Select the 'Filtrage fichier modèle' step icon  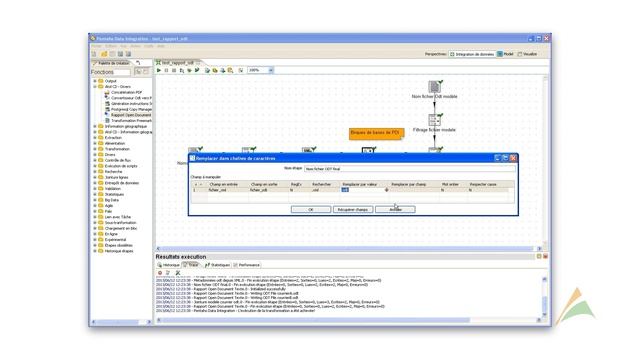pyautogui.click(x=434, y=120)
